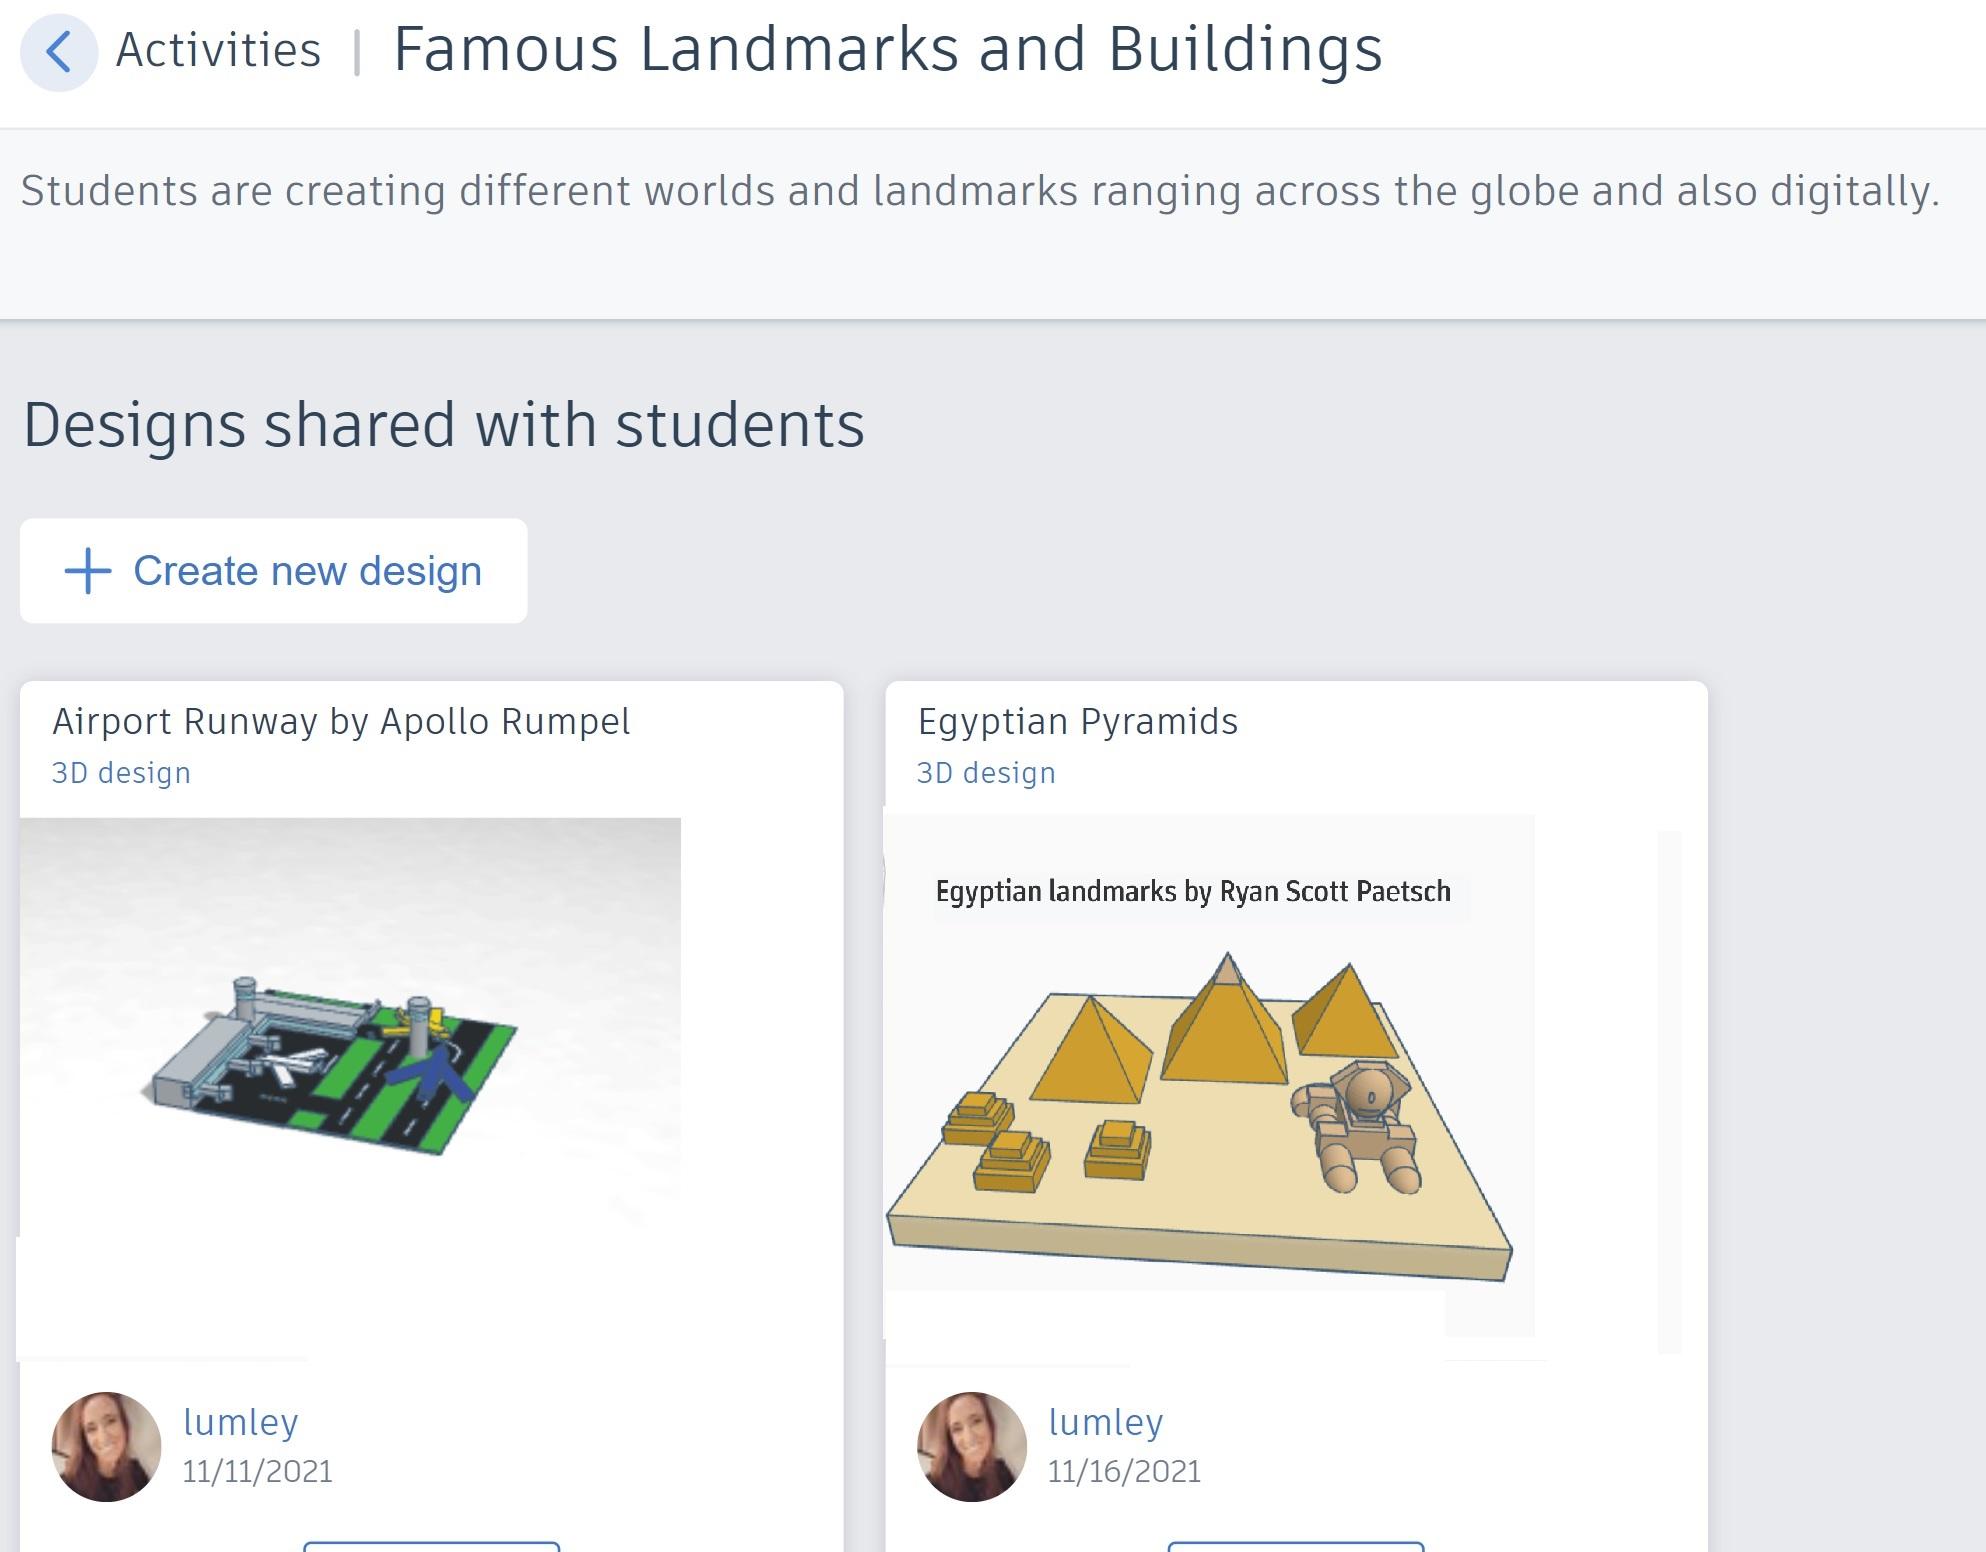The width and height of the screenshot is (1986, 1552).
Task: Click the Famous Landmarks and Buildings title
Action: click(888, 49)
